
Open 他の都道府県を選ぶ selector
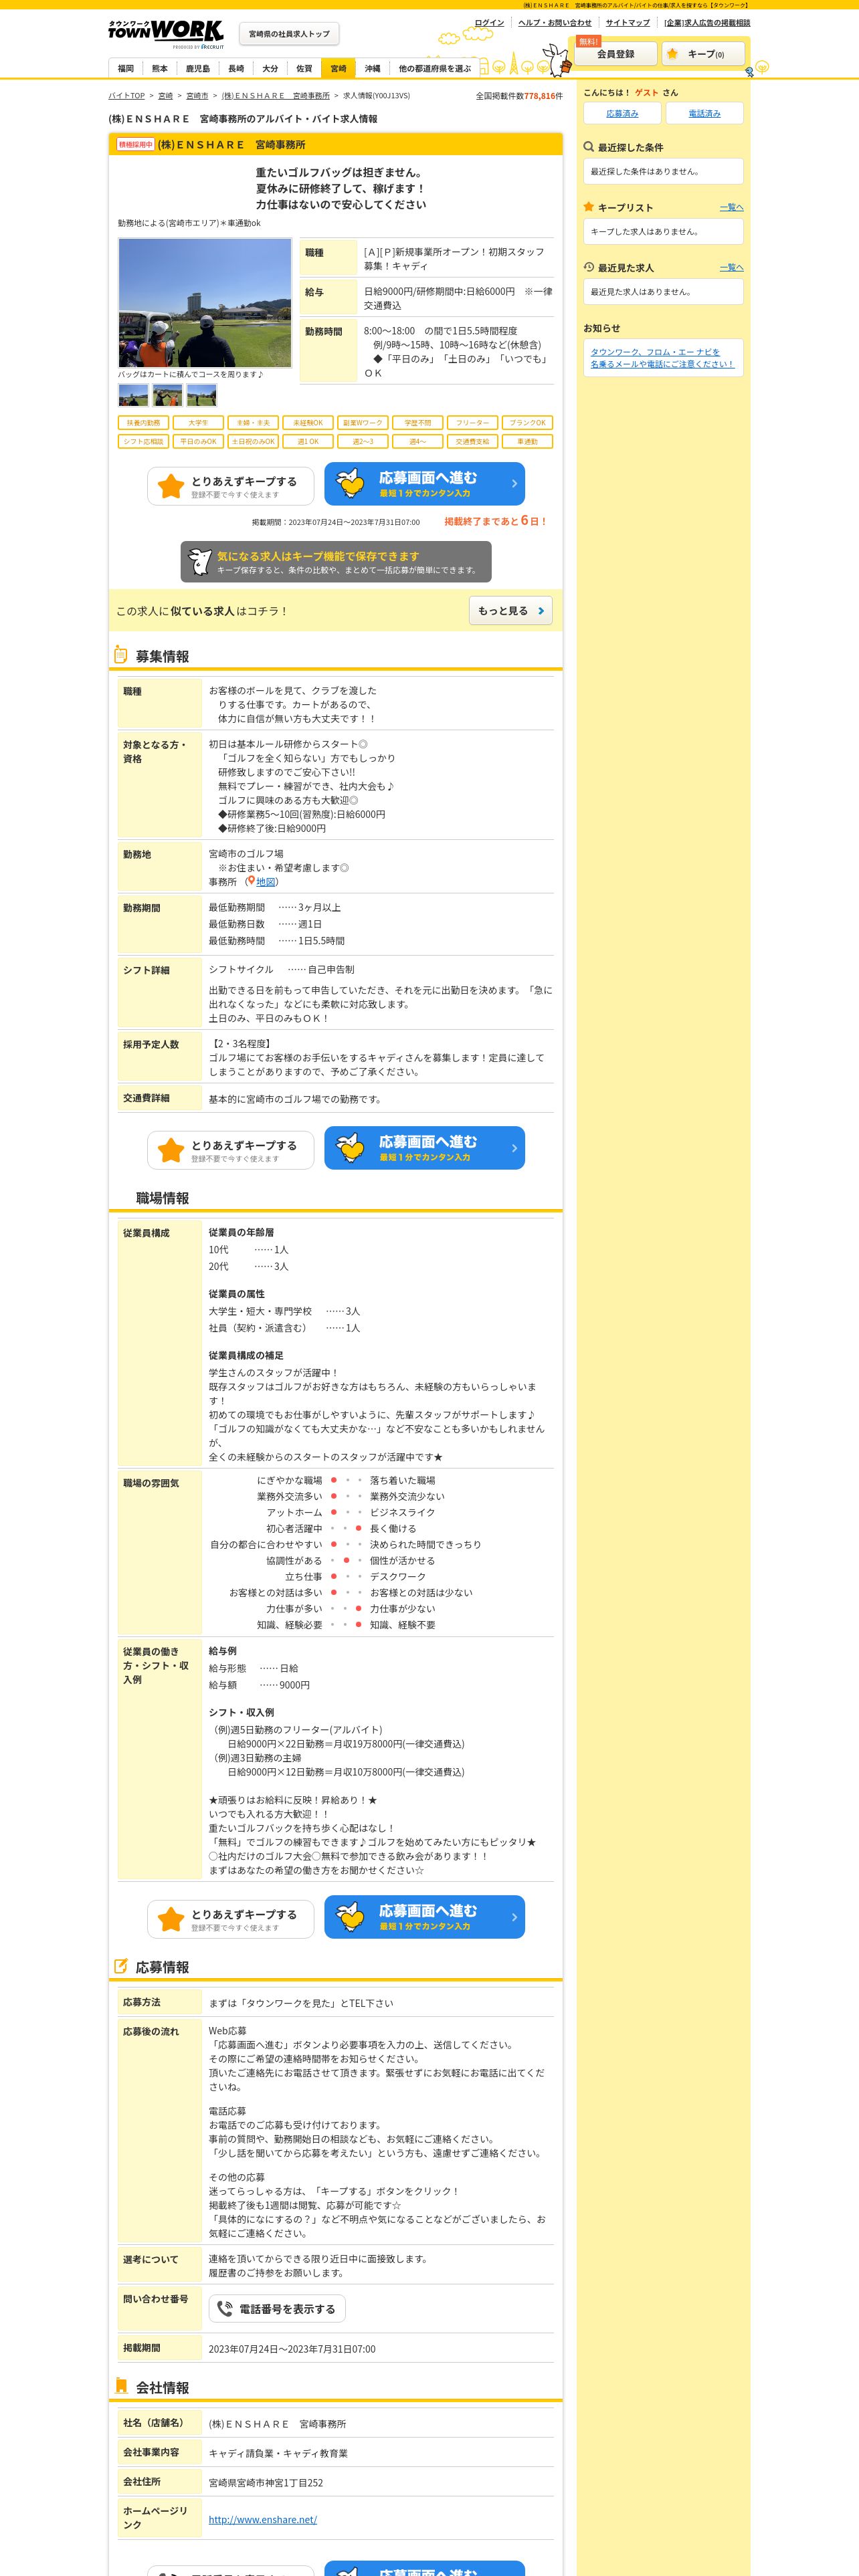point(434,69)
